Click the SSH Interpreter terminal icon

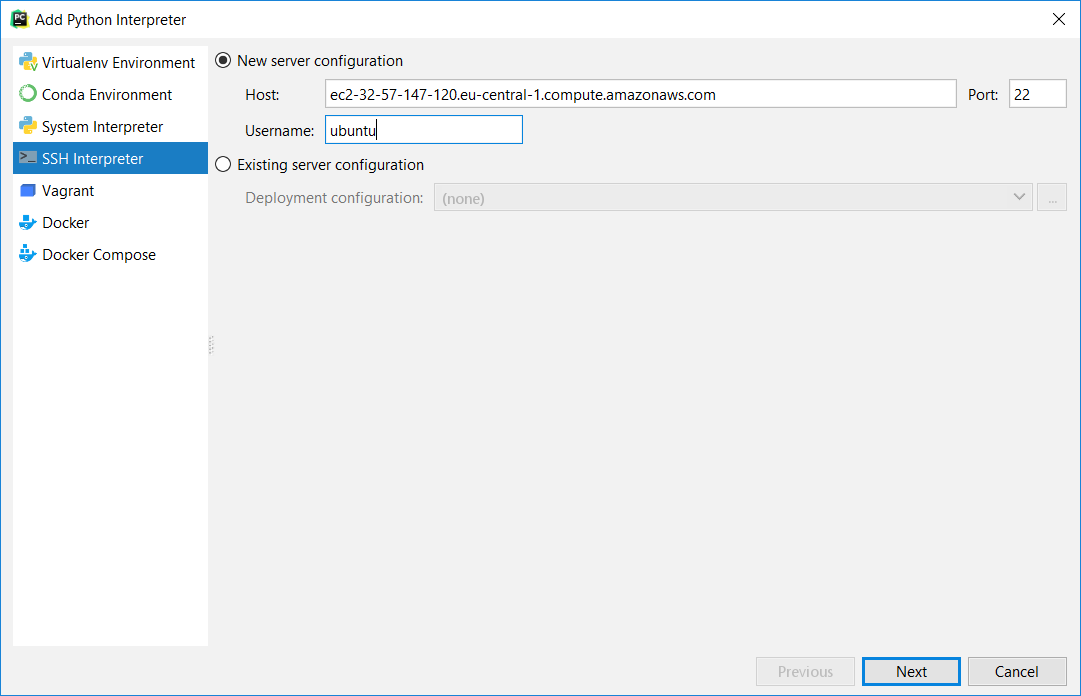point(28,158)
